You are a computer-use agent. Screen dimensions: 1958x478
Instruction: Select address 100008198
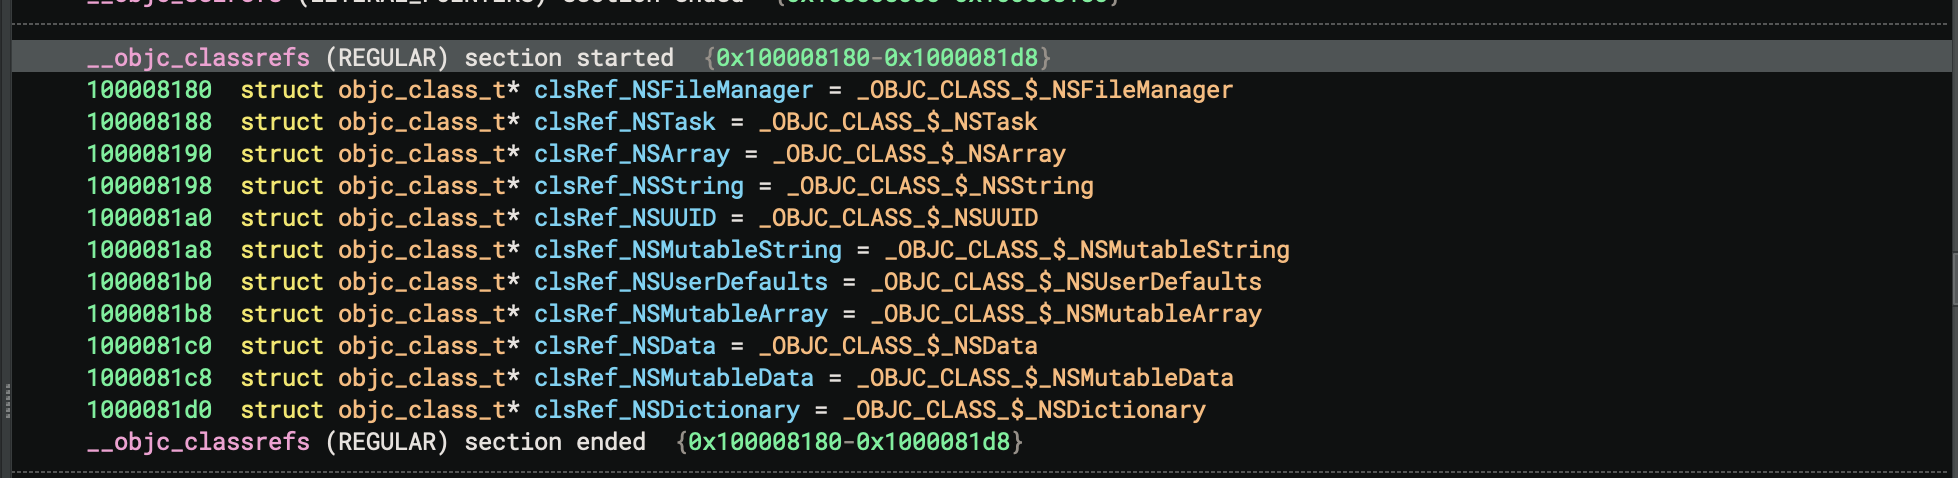149,186
